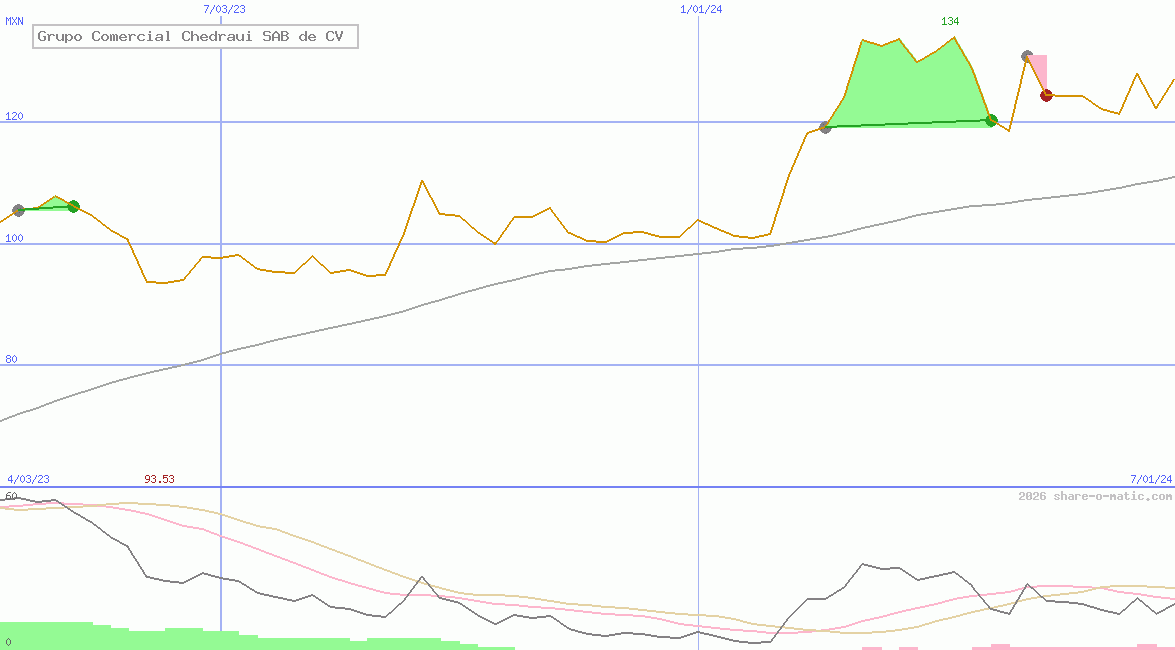
Task: Click the small green dot near left edge
Action: coord(73,206)
